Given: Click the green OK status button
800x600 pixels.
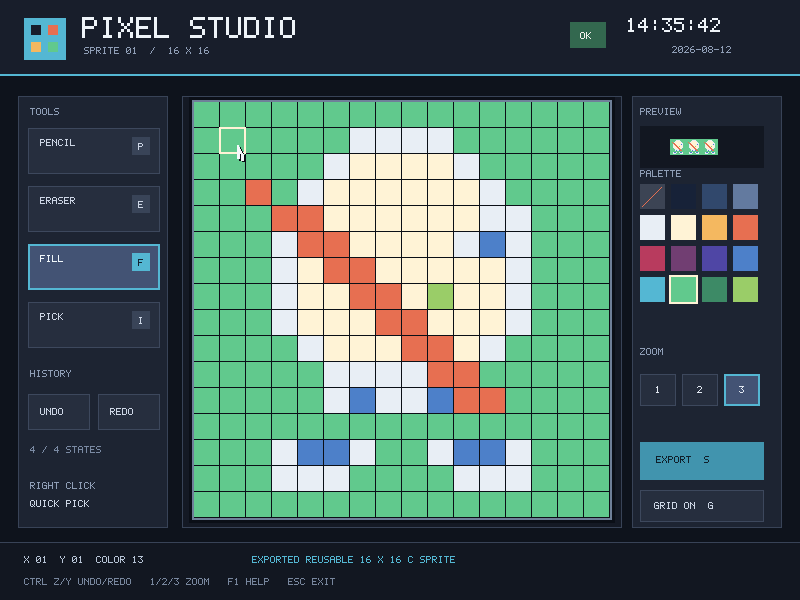Looking at the screenshot, I should [x=588, y=35].
